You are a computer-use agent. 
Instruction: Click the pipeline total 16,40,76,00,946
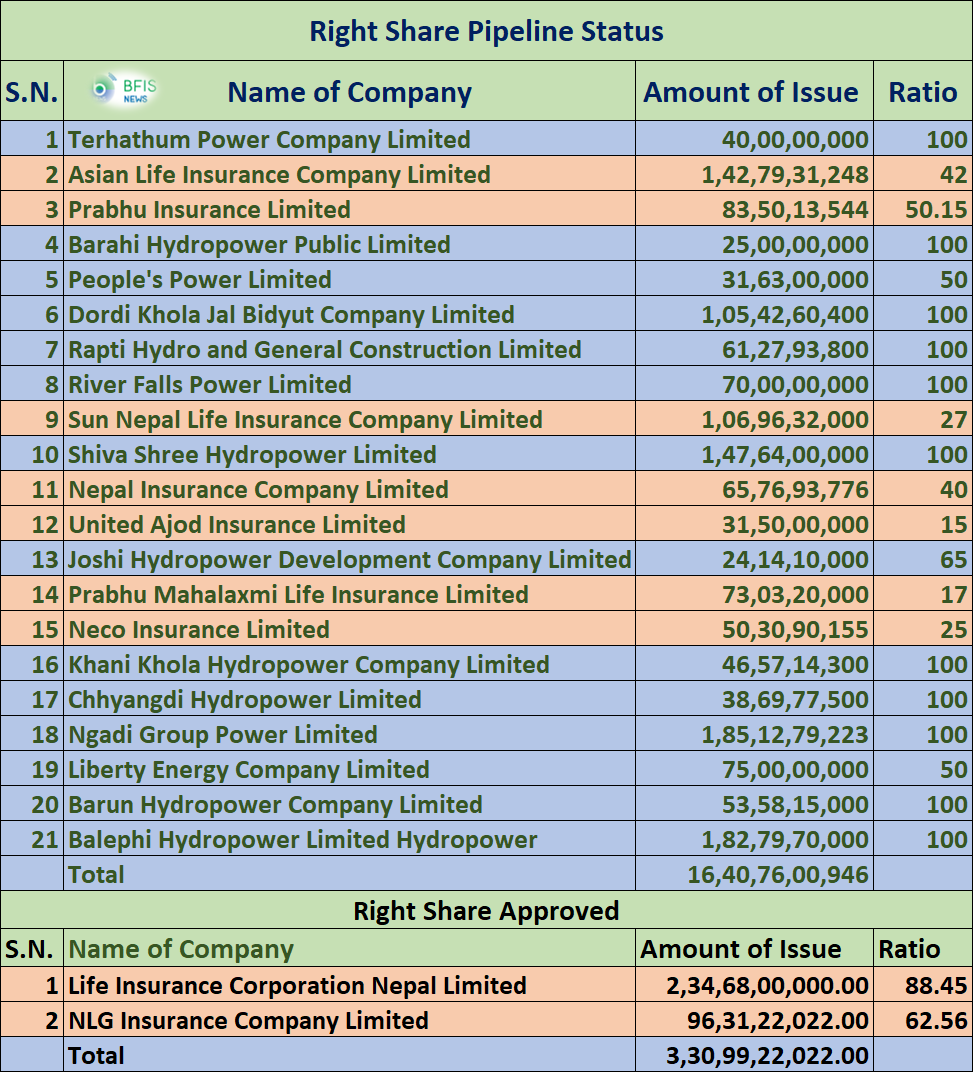pyautogui.click(x=778, y=875)
